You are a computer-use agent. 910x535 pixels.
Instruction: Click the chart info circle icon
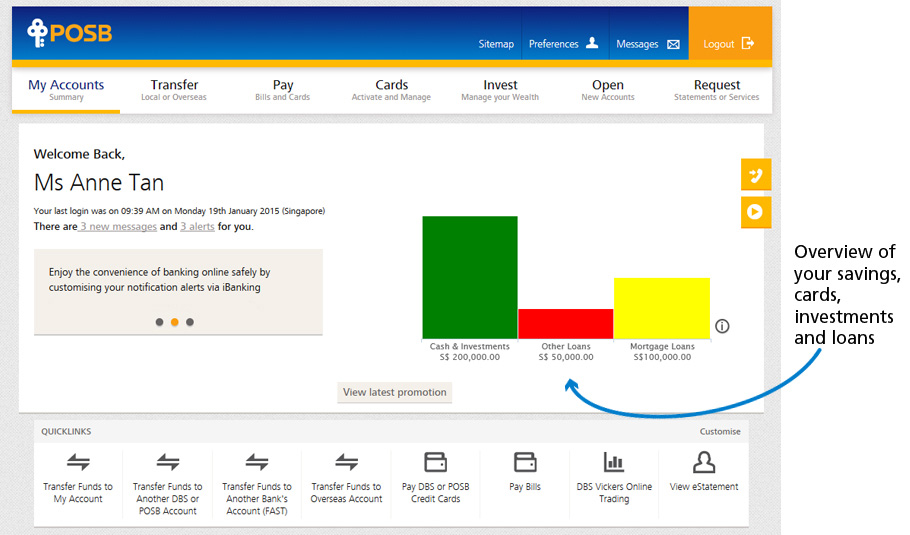[722, 326]
